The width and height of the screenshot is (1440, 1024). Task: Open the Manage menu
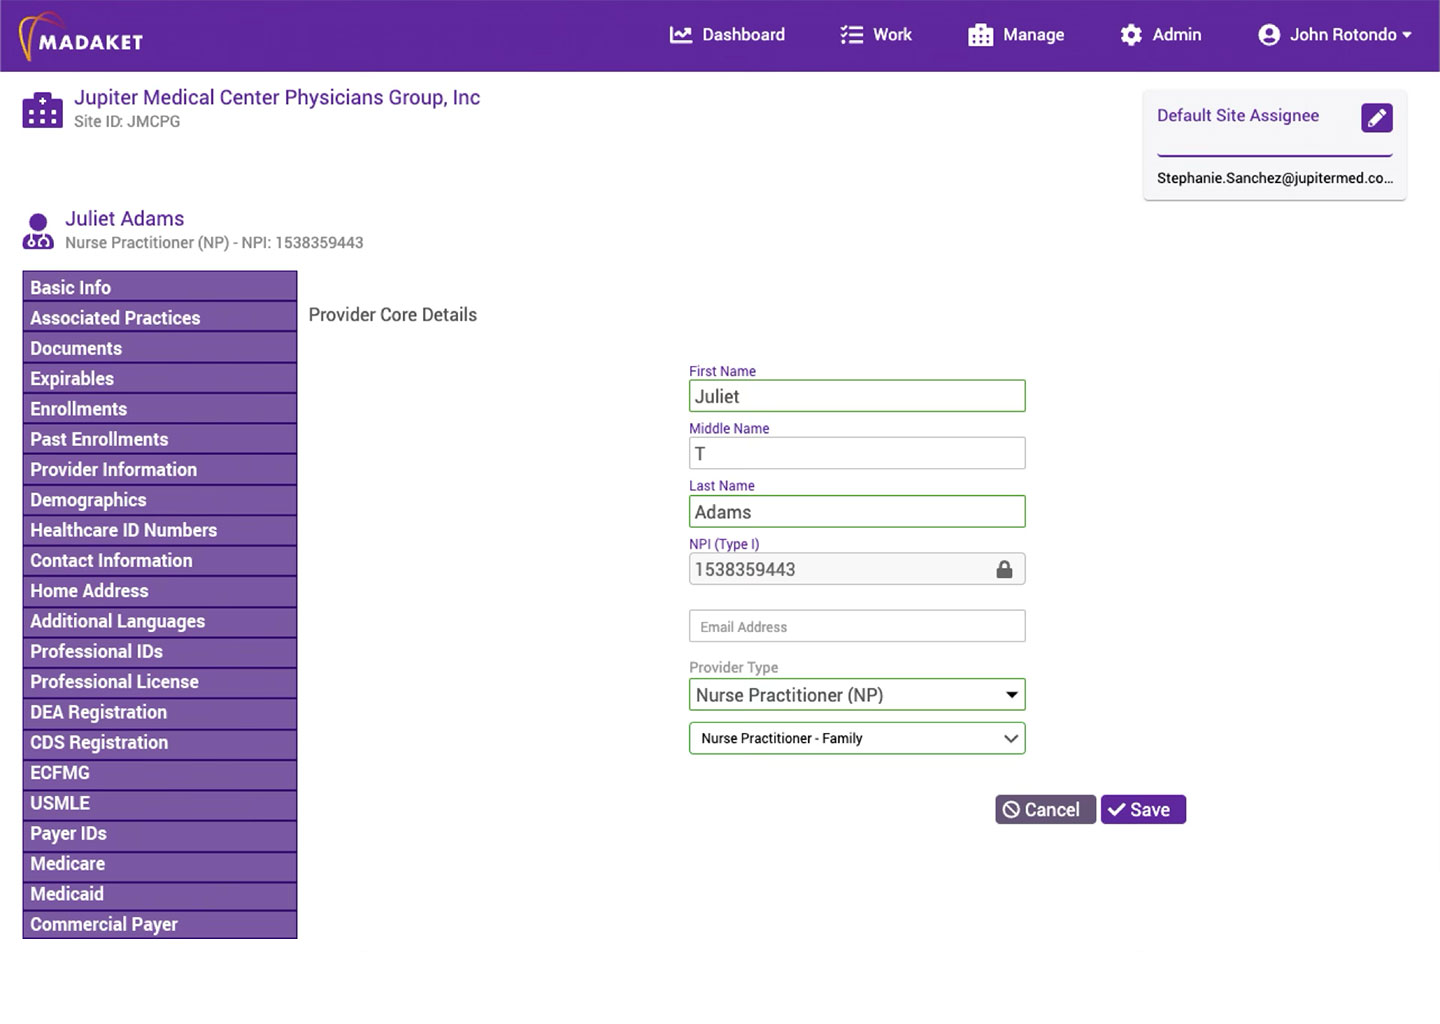coord(1016,35)
